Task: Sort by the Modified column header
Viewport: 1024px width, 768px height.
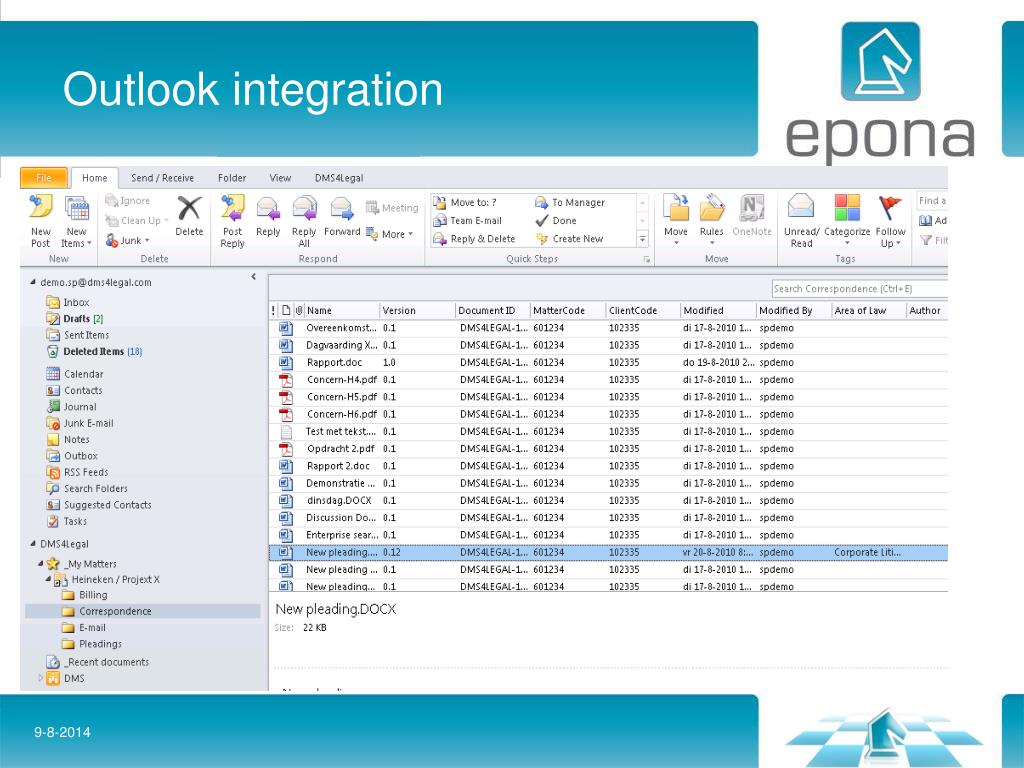Action: coord(718,311)
